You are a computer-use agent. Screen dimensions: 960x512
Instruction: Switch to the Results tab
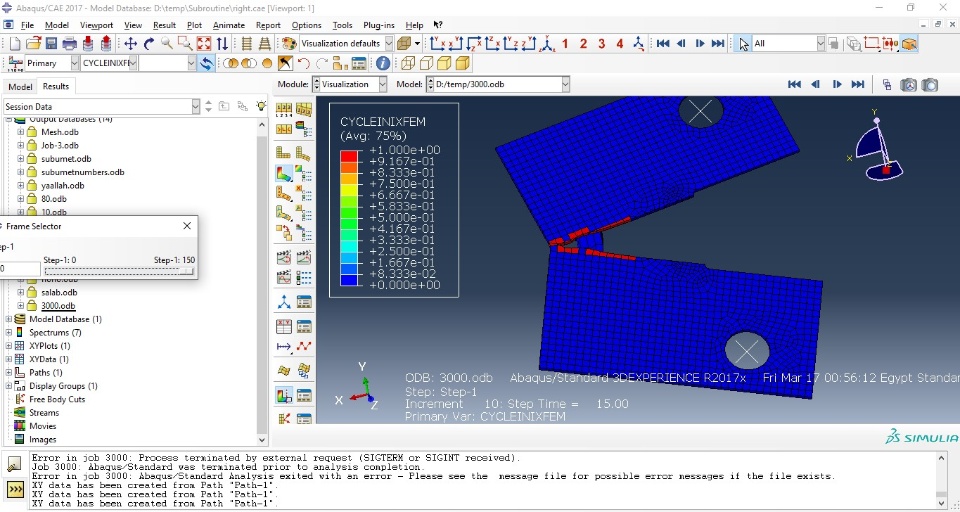[x=56, y=86]
